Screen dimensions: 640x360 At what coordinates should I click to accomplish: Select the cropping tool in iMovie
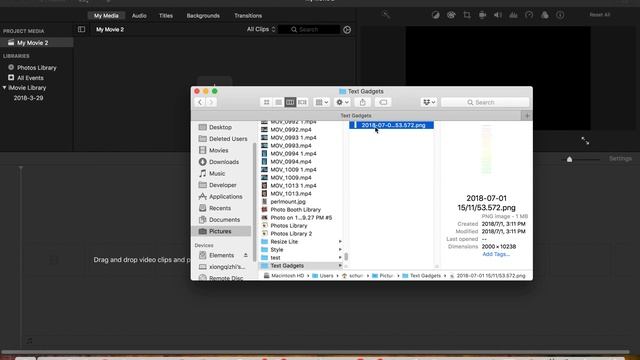pos(467,15)
